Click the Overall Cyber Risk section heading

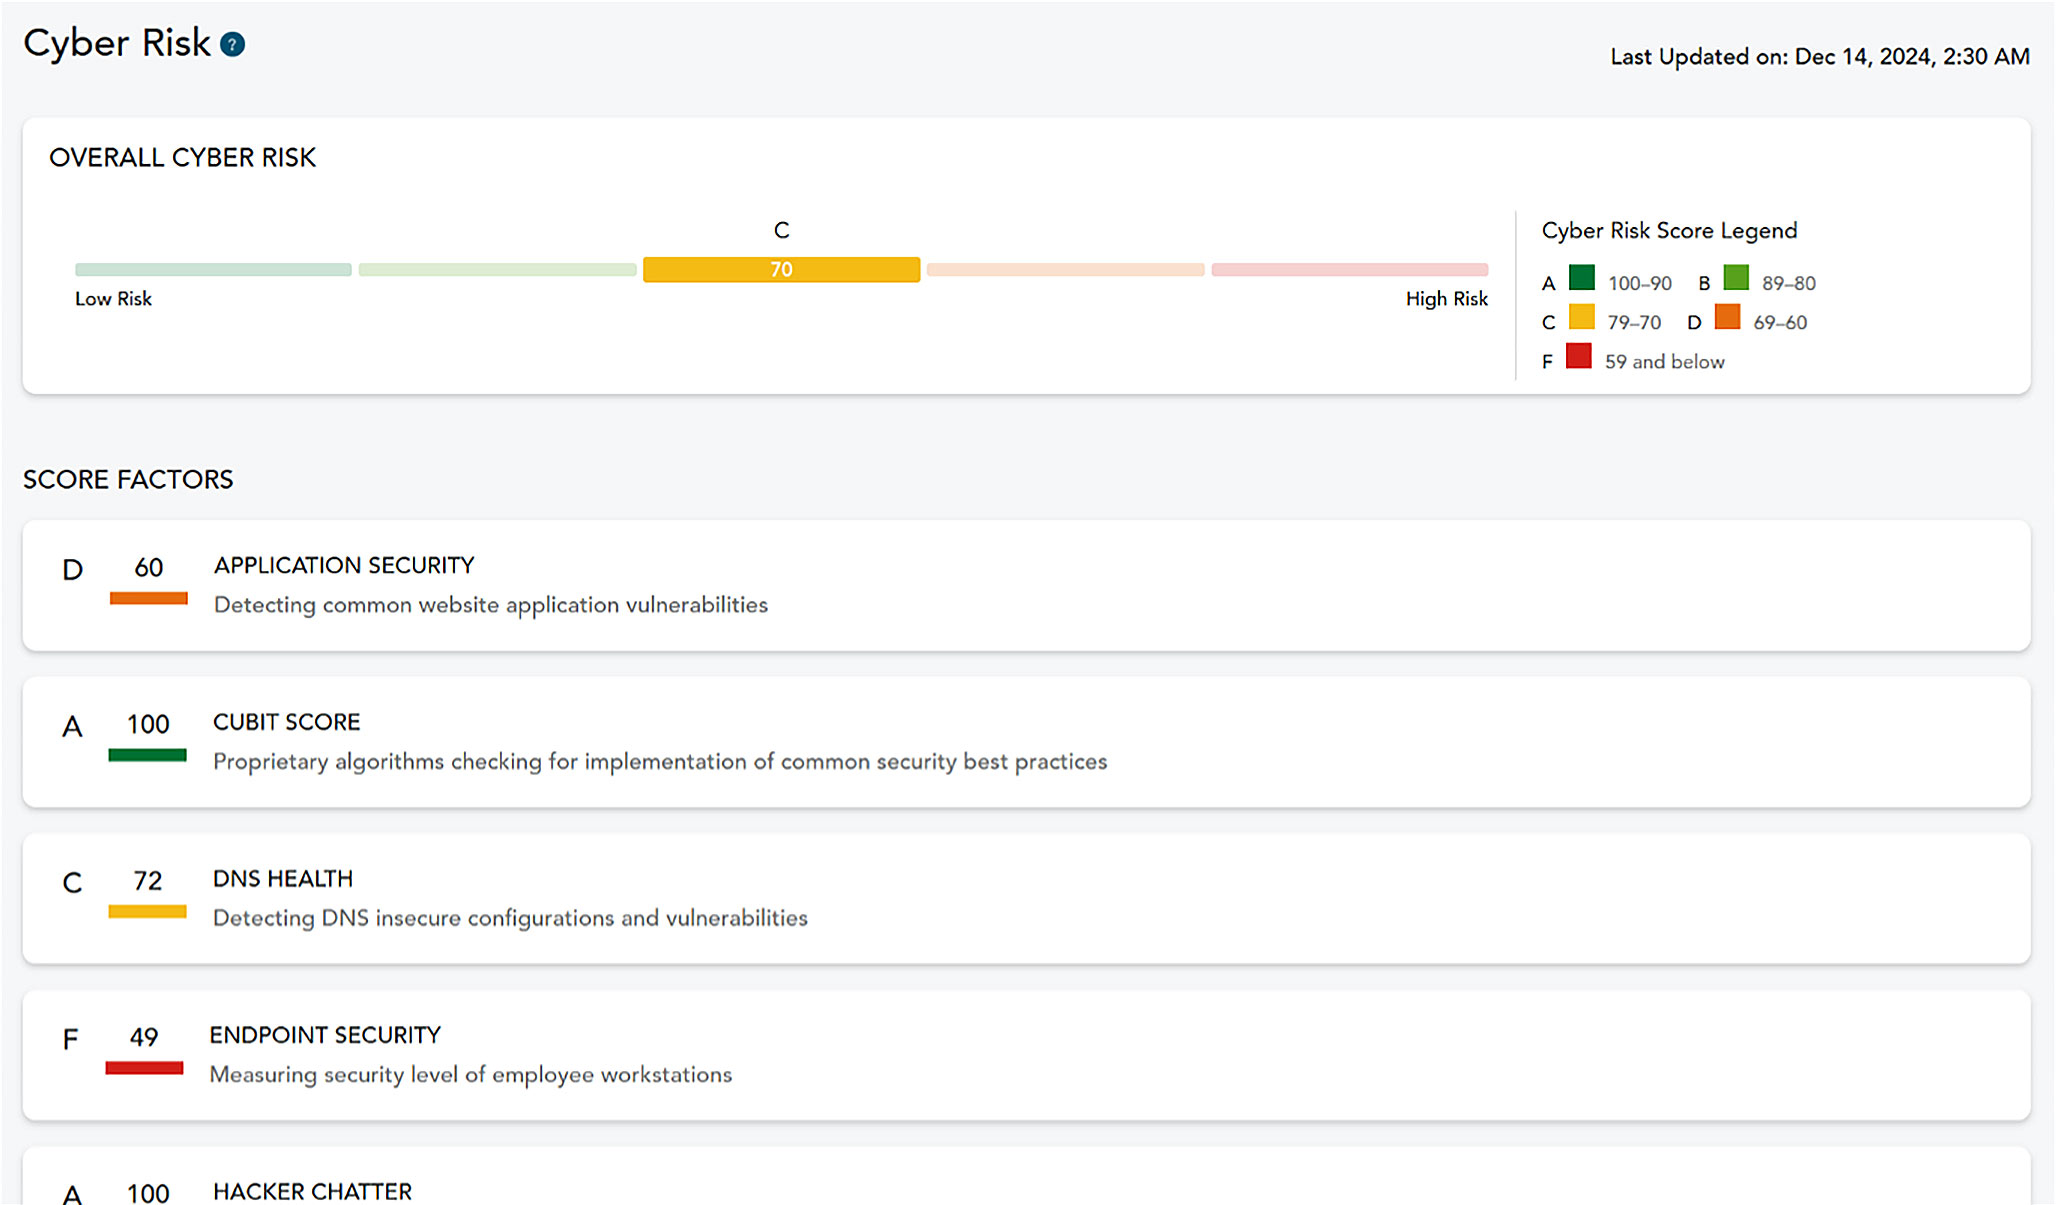[x=183, y=157]
